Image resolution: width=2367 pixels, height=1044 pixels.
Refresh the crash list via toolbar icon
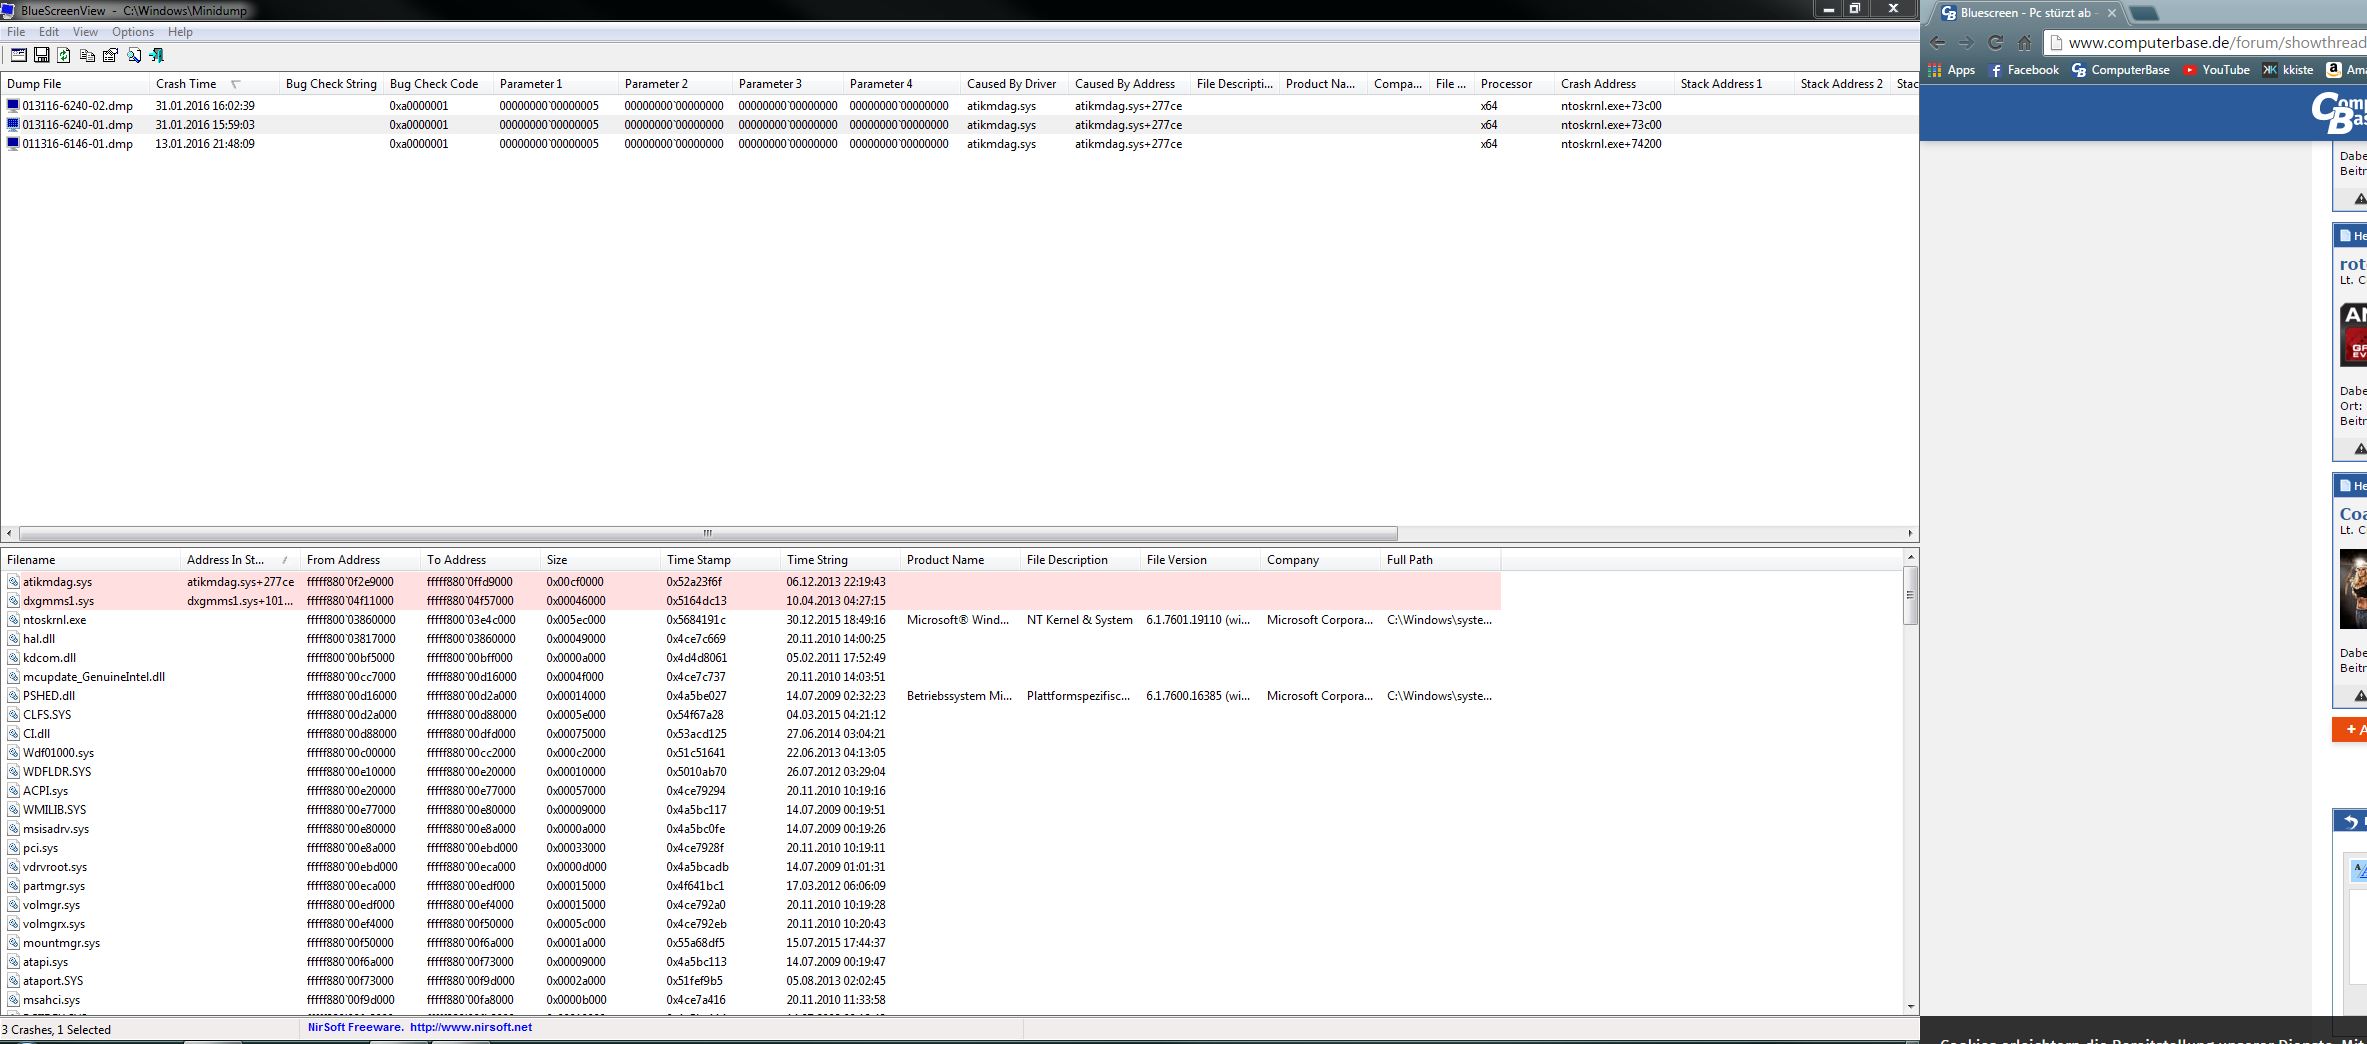(x=64, y=55)
